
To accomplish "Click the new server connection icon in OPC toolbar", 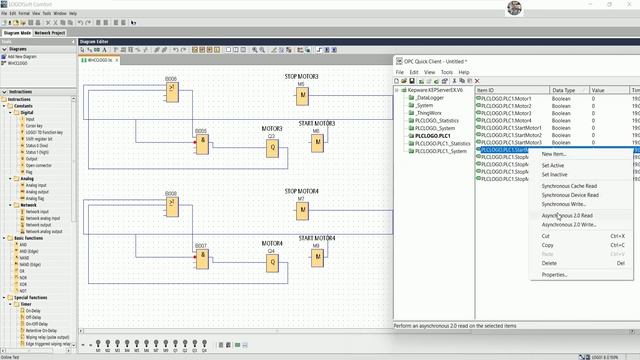I will 421,81.
